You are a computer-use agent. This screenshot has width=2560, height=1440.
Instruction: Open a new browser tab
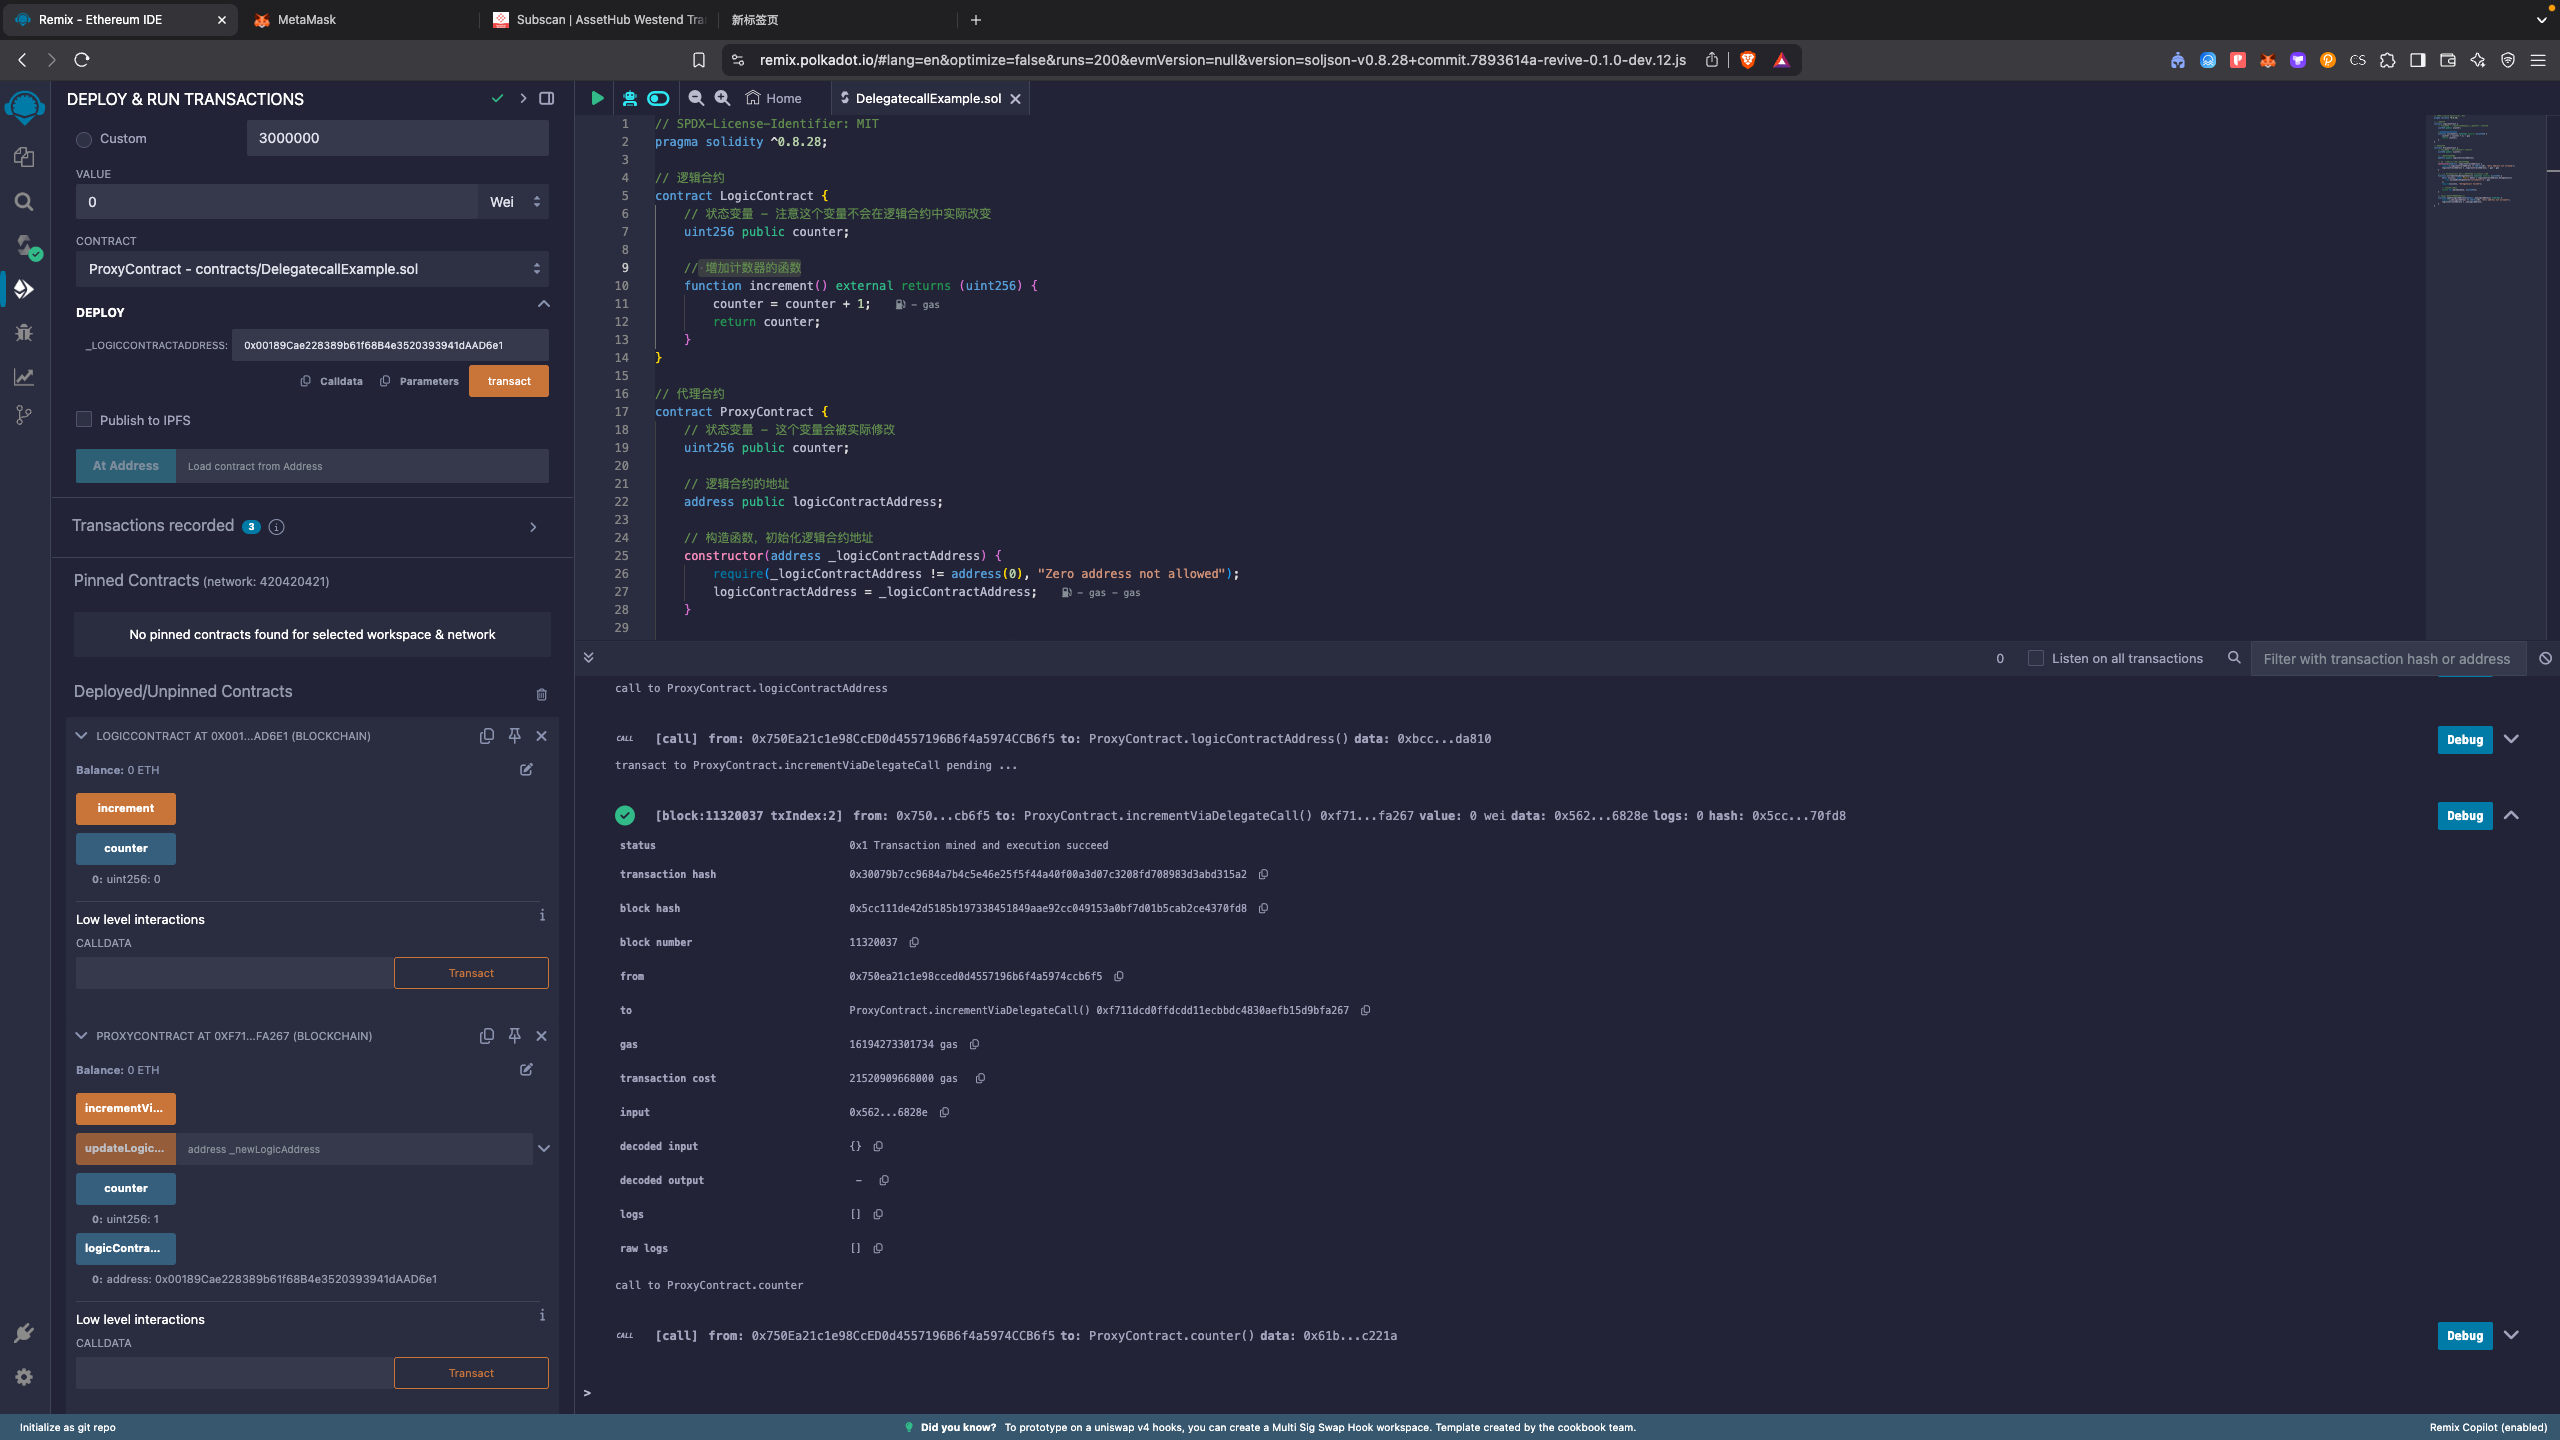coord(976,19)
